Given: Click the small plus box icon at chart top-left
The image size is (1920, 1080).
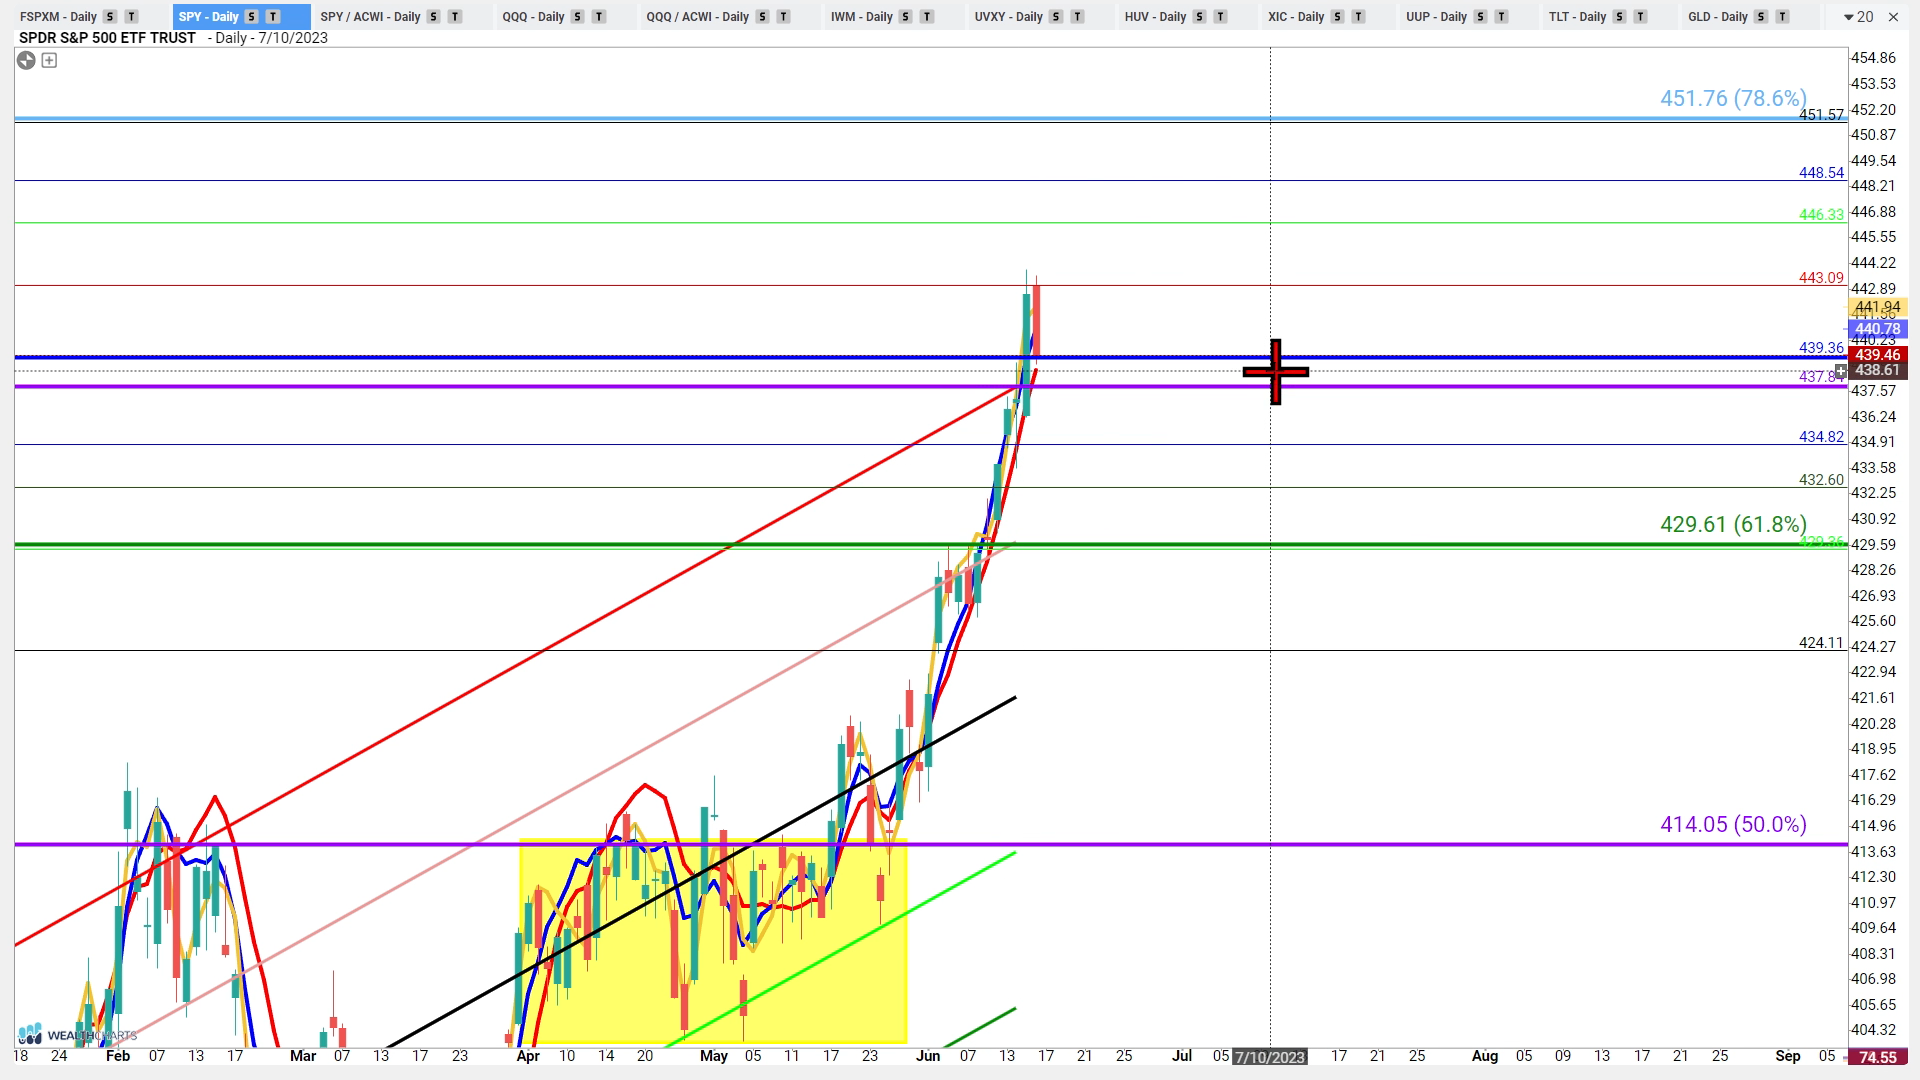Looking at the screenshot, I should [49, 61].
